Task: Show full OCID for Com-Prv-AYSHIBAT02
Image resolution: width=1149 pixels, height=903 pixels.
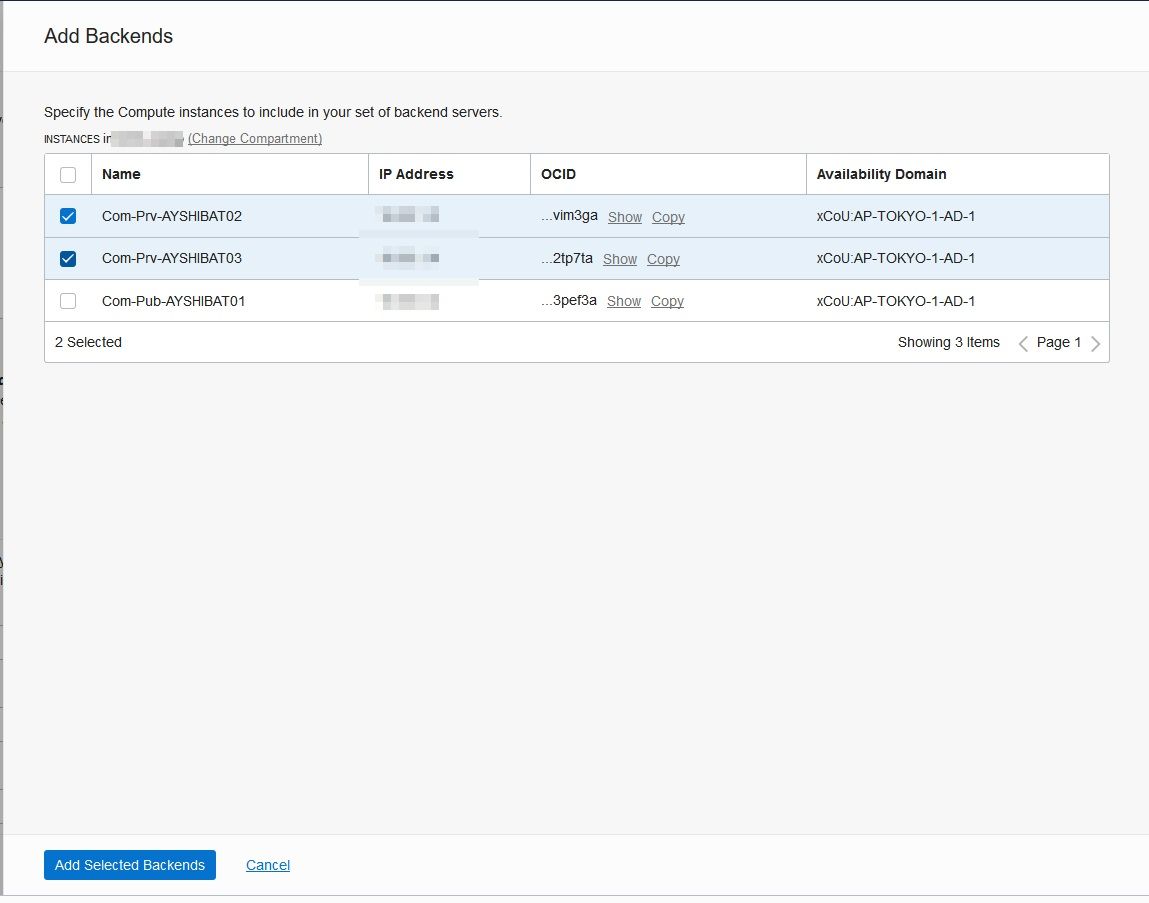Action: 625,217
